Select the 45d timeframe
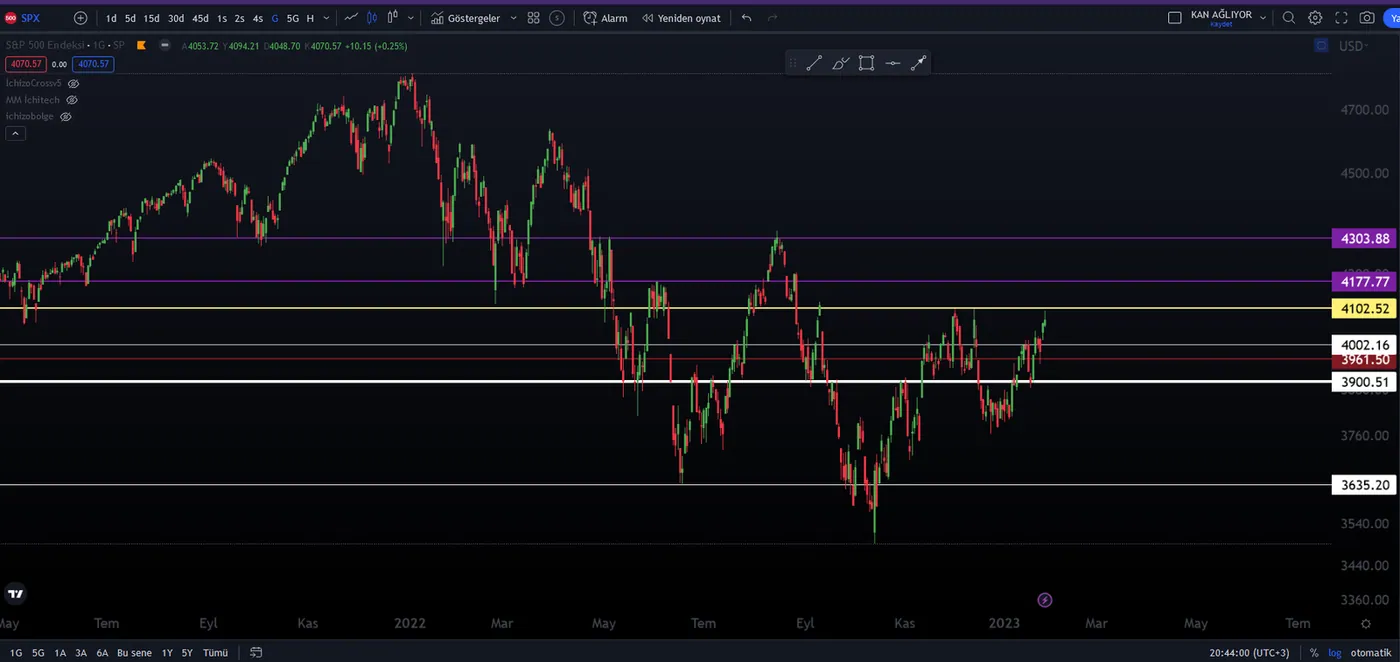Screen dimensions: 1400x662 tap(200, 18)
